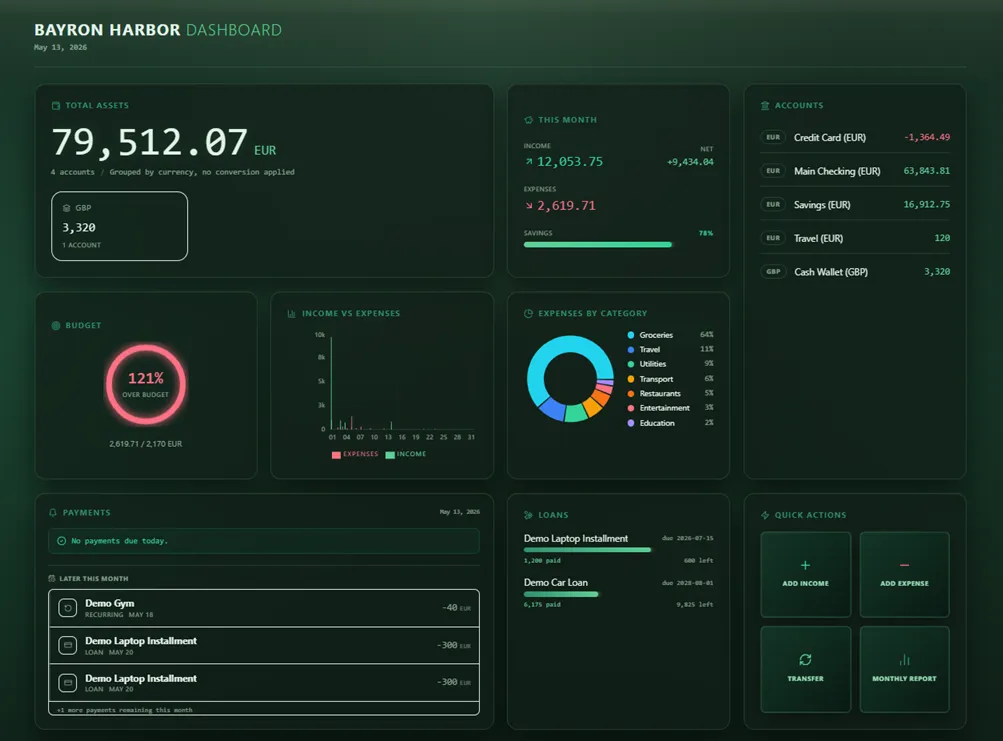Open the Credit Card (EUR) account

[x=855, y=138]
